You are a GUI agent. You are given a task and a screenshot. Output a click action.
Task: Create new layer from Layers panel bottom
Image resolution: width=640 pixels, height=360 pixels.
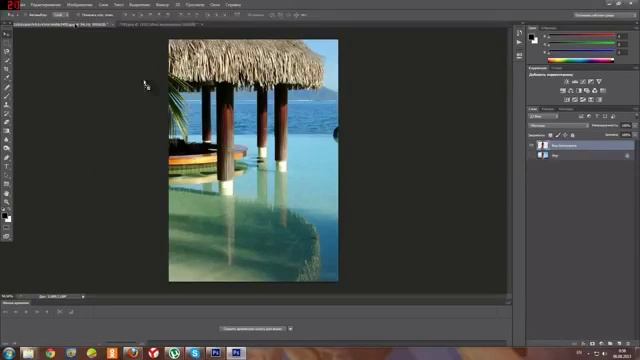pyautogui.click(x=619, y=344)
